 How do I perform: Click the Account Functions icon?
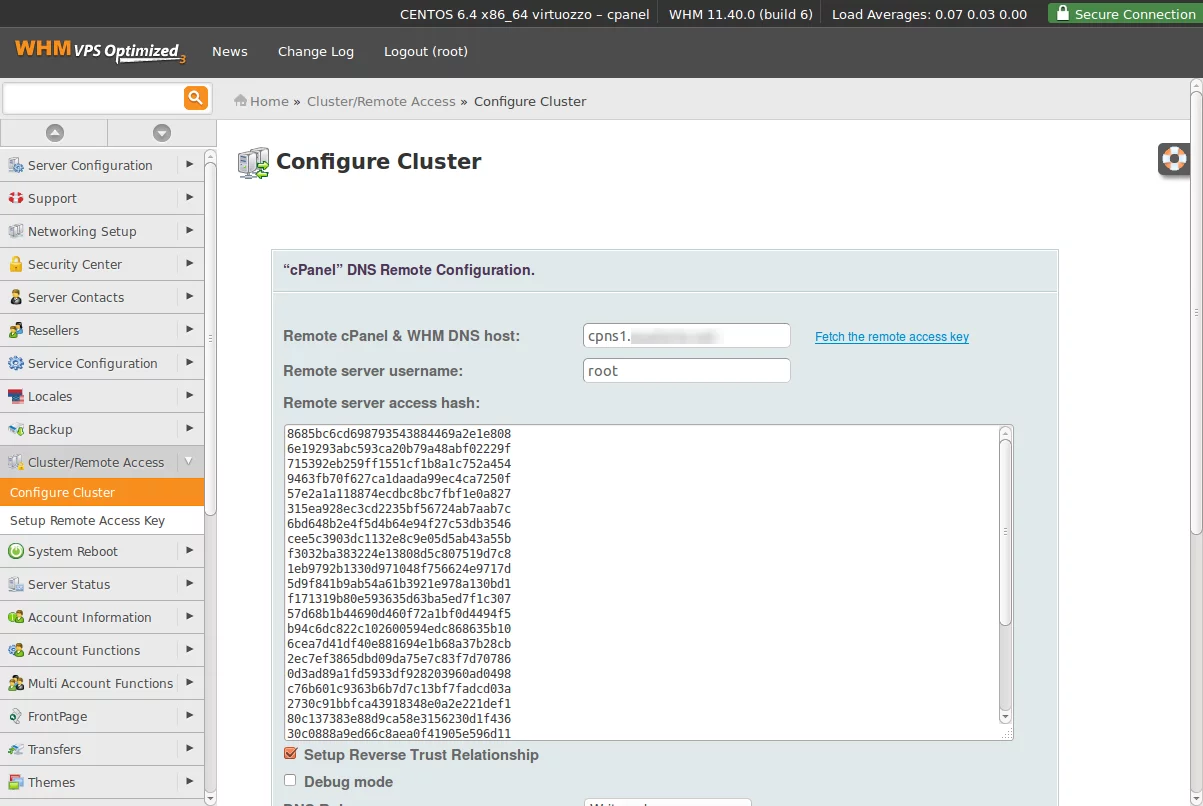15,650
